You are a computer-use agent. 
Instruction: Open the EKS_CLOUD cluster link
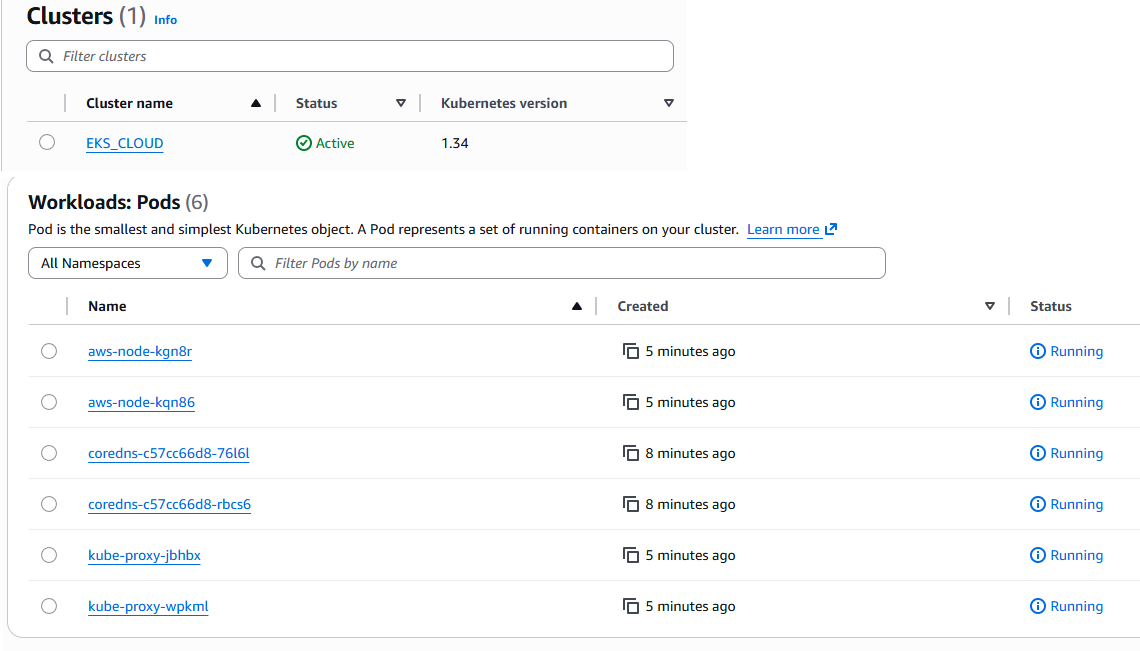(125, 143)
